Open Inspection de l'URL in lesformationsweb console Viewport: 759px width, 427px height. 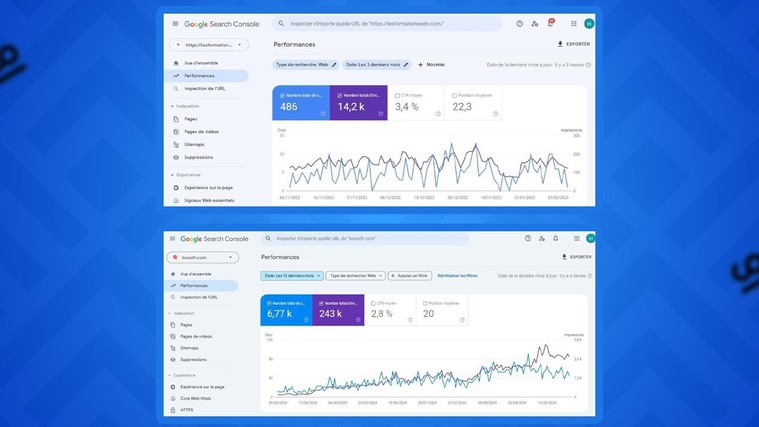pos(207,89)
